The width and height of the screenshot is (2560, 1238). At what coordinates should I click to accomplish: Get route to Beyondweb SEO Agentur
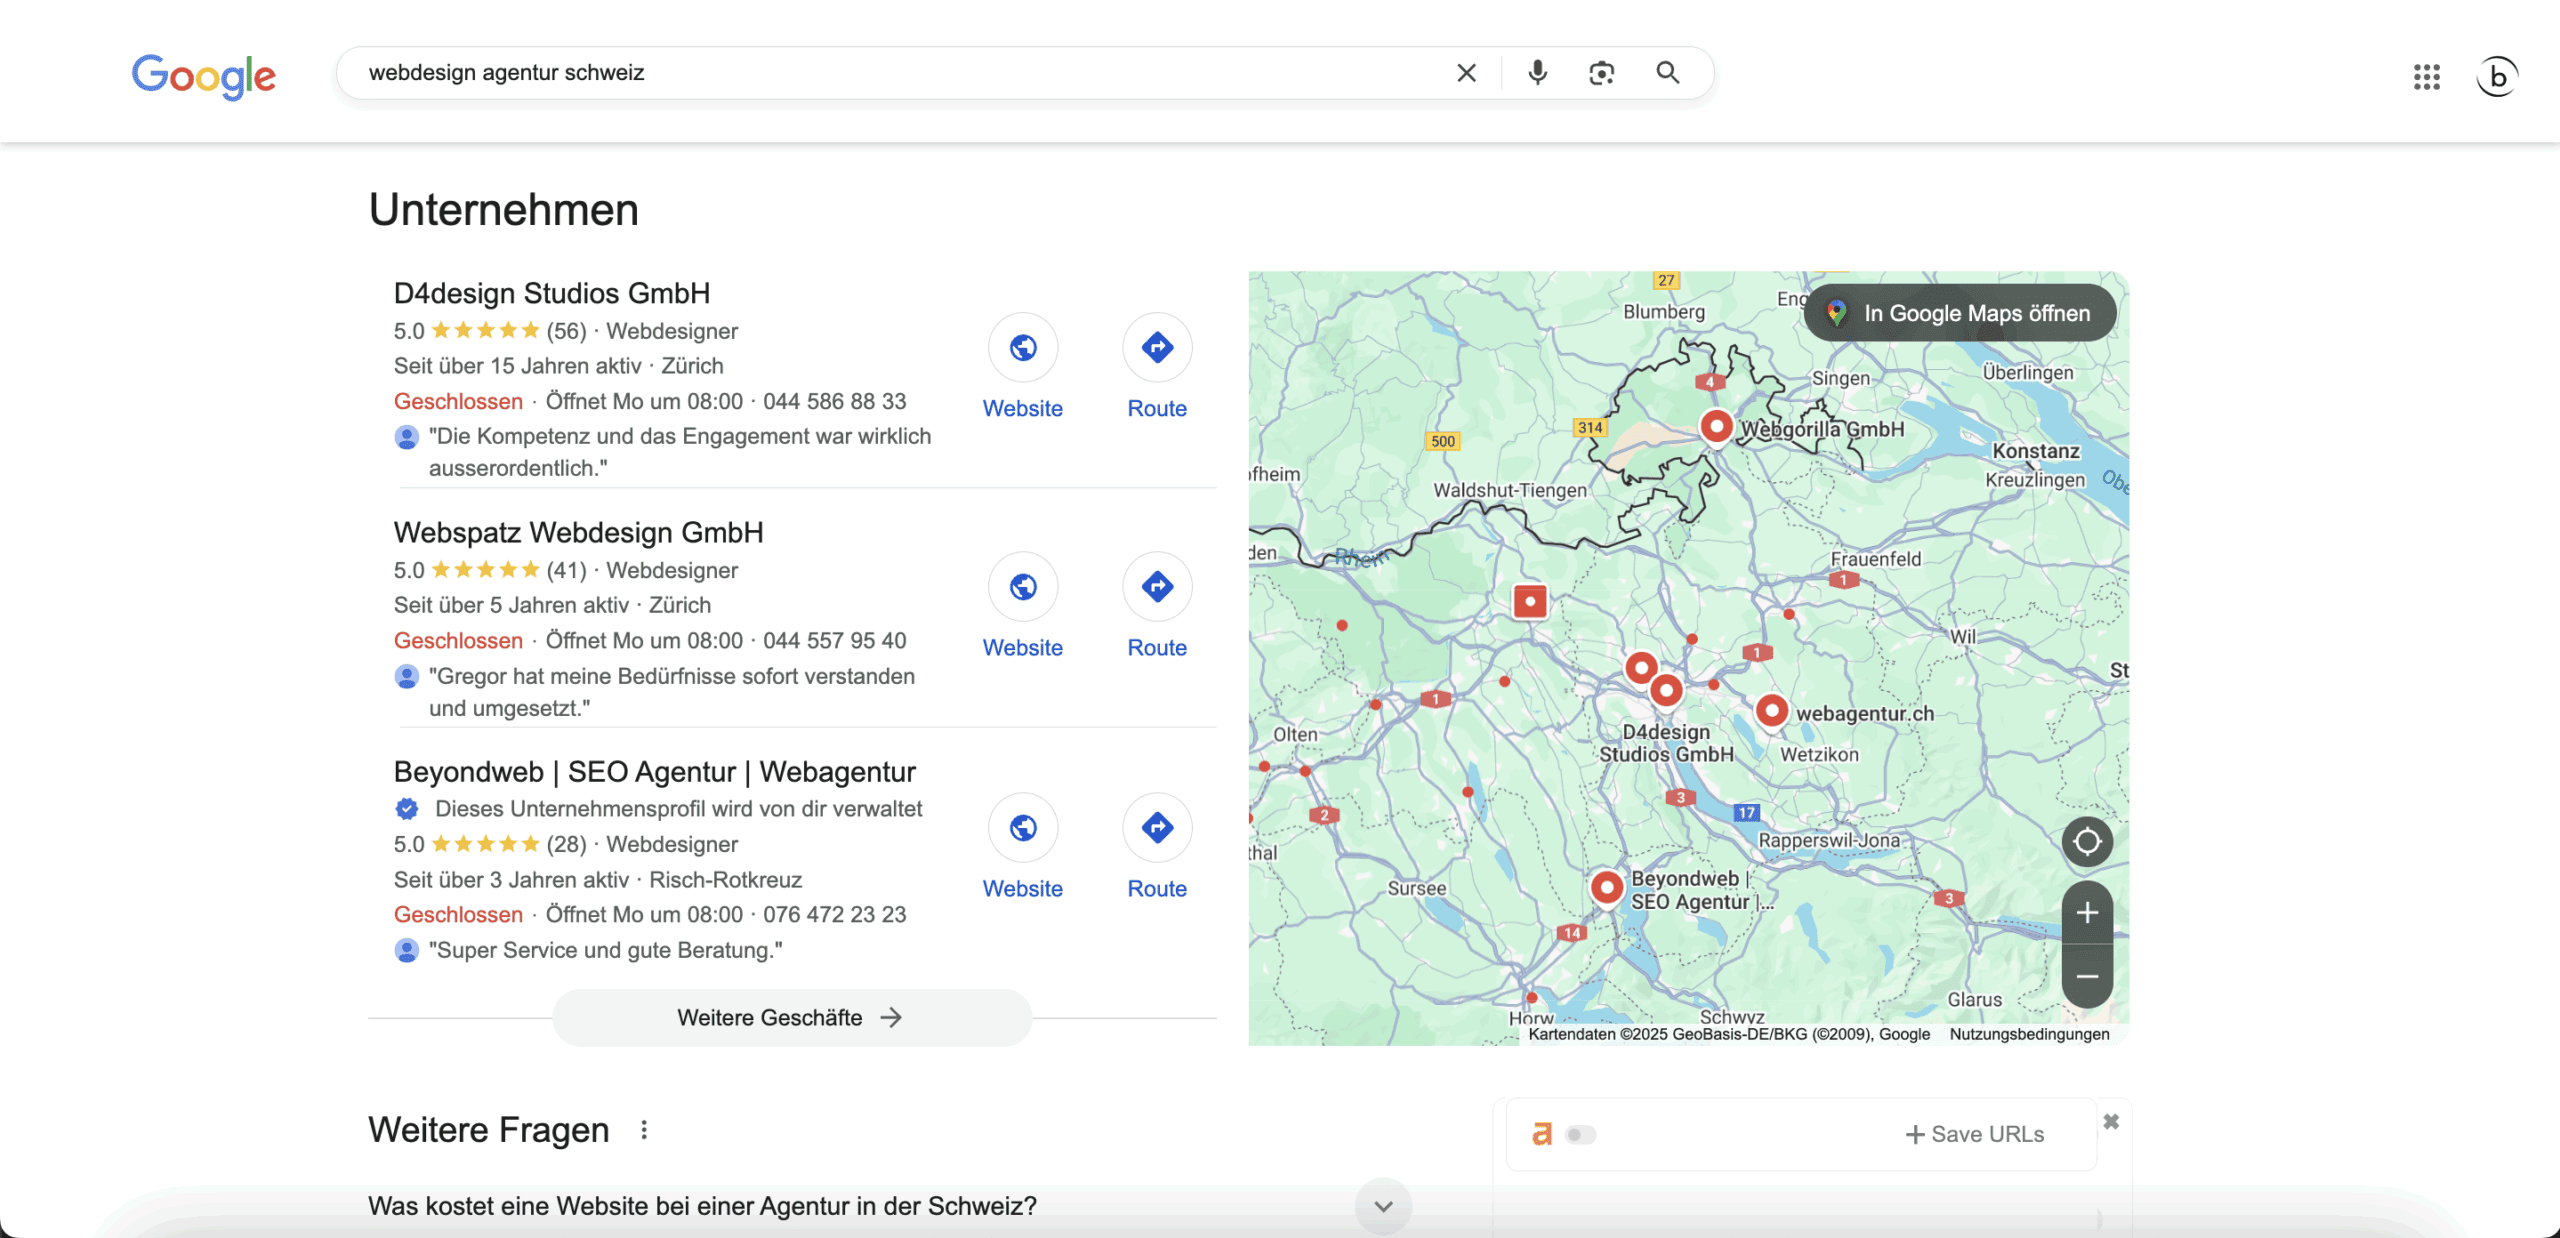pyautogui.click(x=1157, y=827)
